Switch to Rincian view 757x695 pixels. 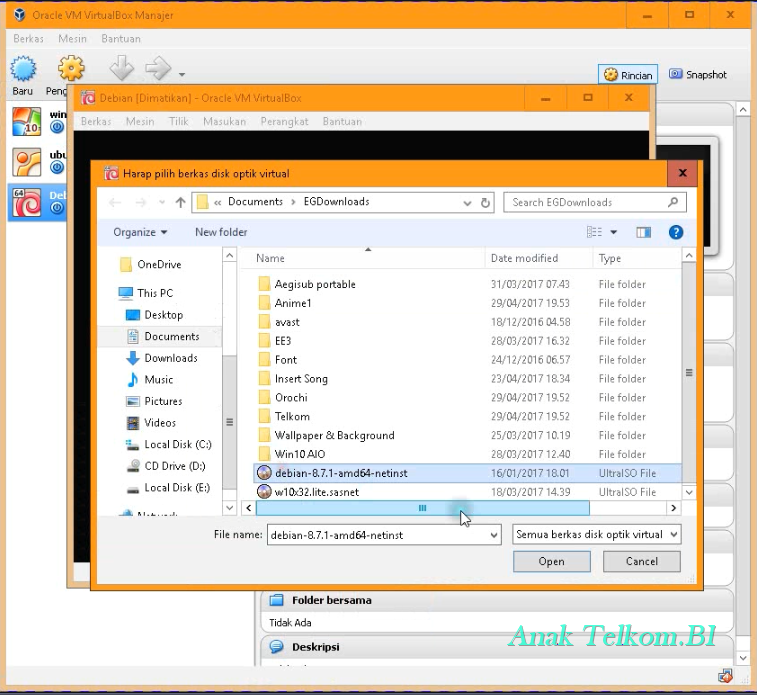(x=628, y=75)
